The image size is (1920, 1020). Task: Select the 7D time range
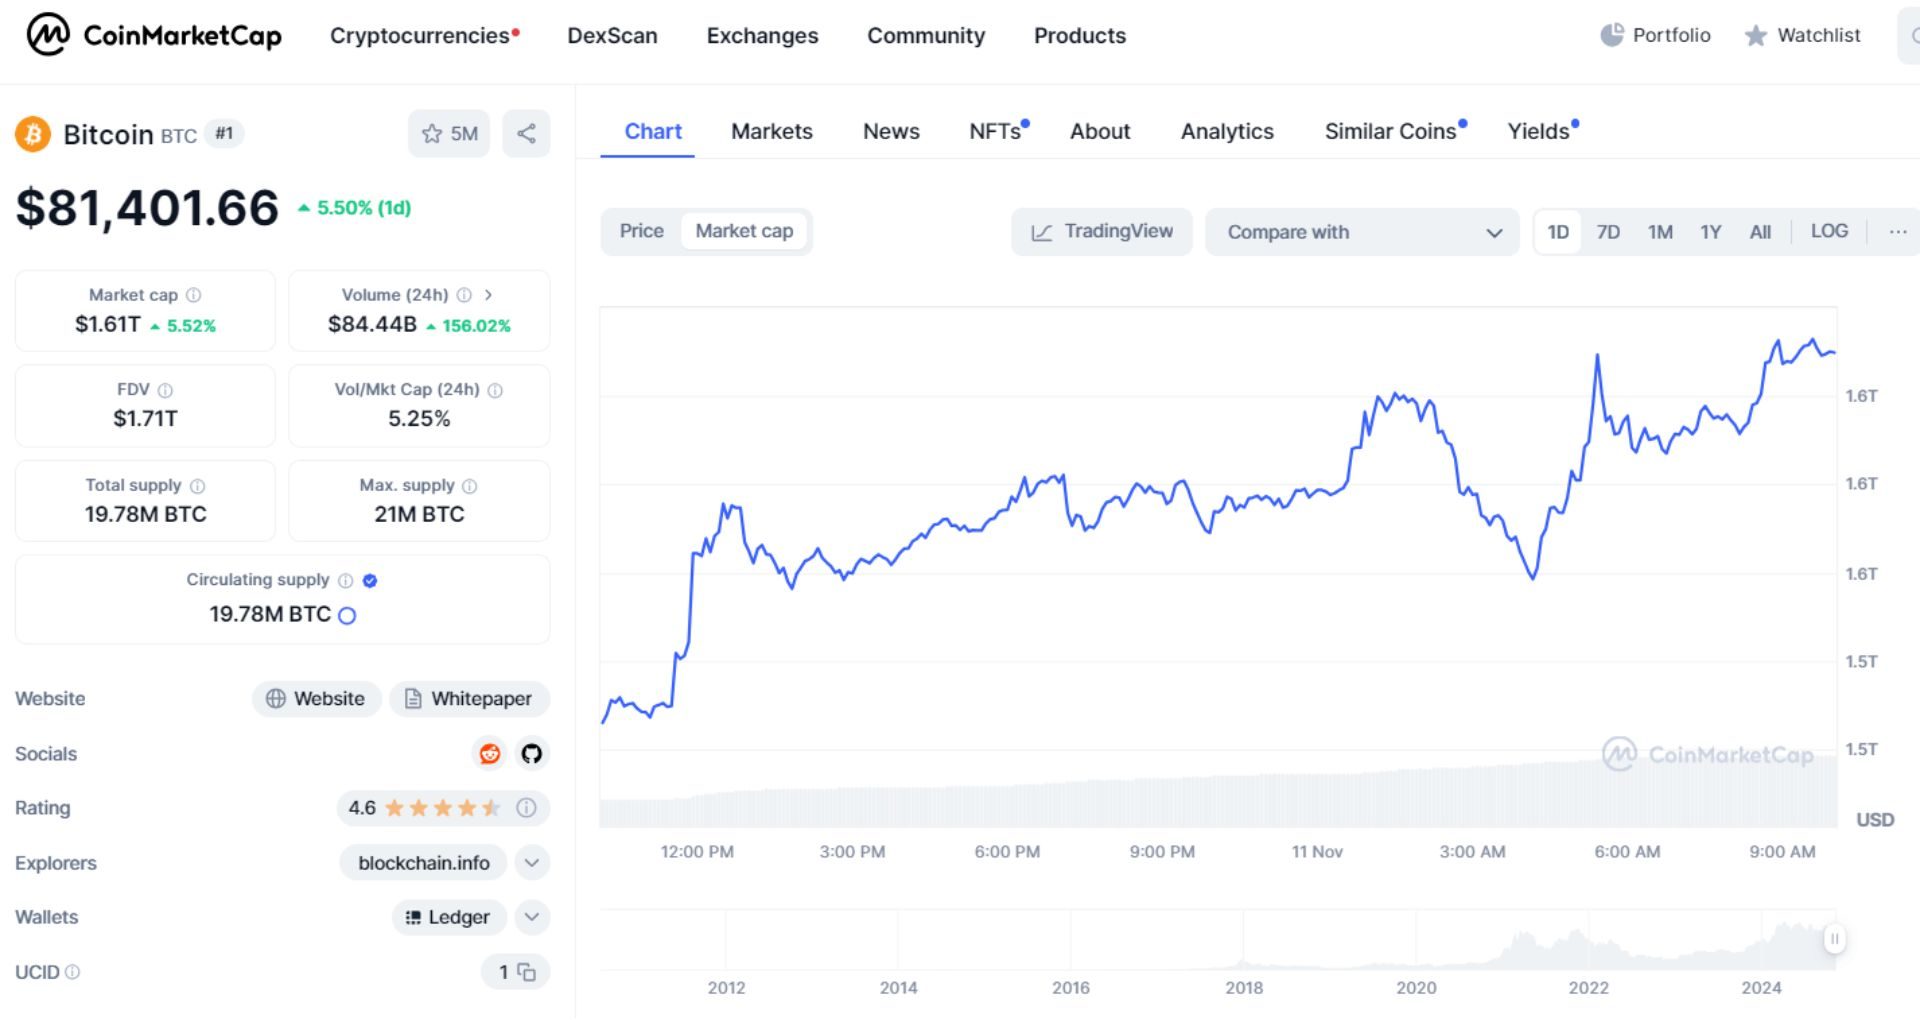[1609, 231]
